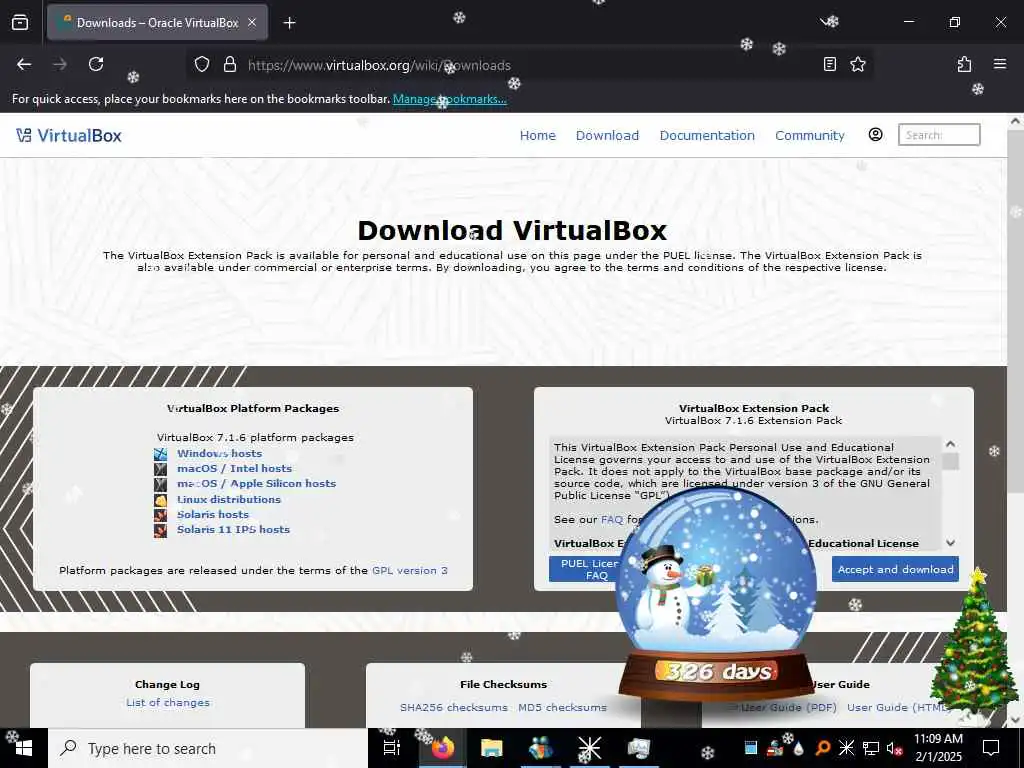Open the FAQ link in license text

pyautogui.click(x=612, y=519)
